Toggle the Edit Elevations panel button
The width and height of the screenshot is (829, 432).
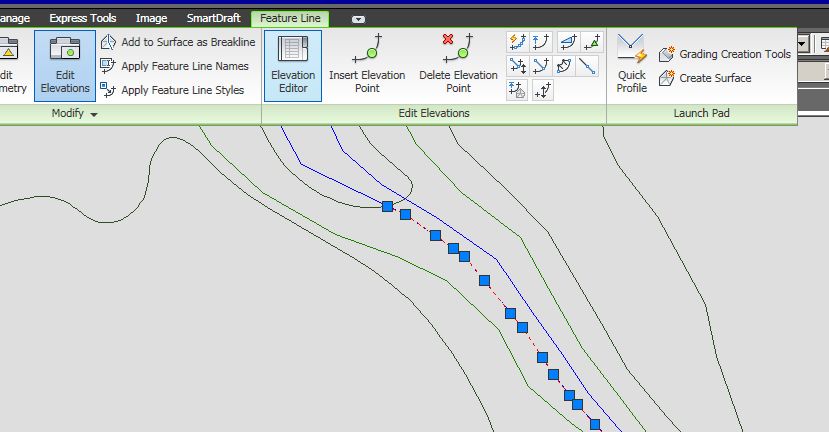65,66
